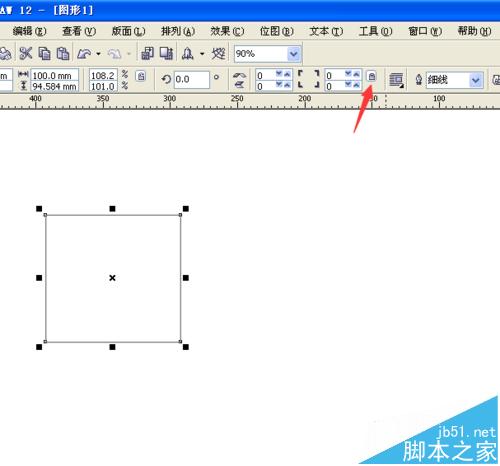
Task: Open the 细线 outline width dropdown
Action: [x=476, y=80]
